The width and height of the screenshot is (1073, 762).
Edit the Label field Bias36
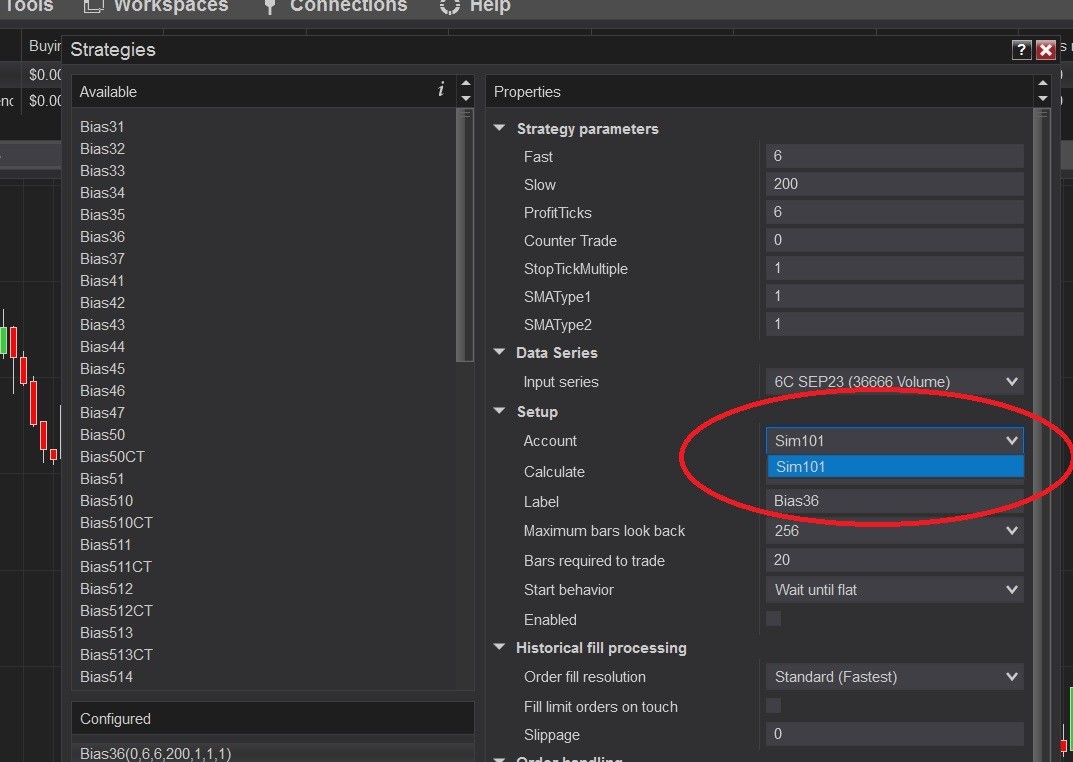(x=894, y=501)
